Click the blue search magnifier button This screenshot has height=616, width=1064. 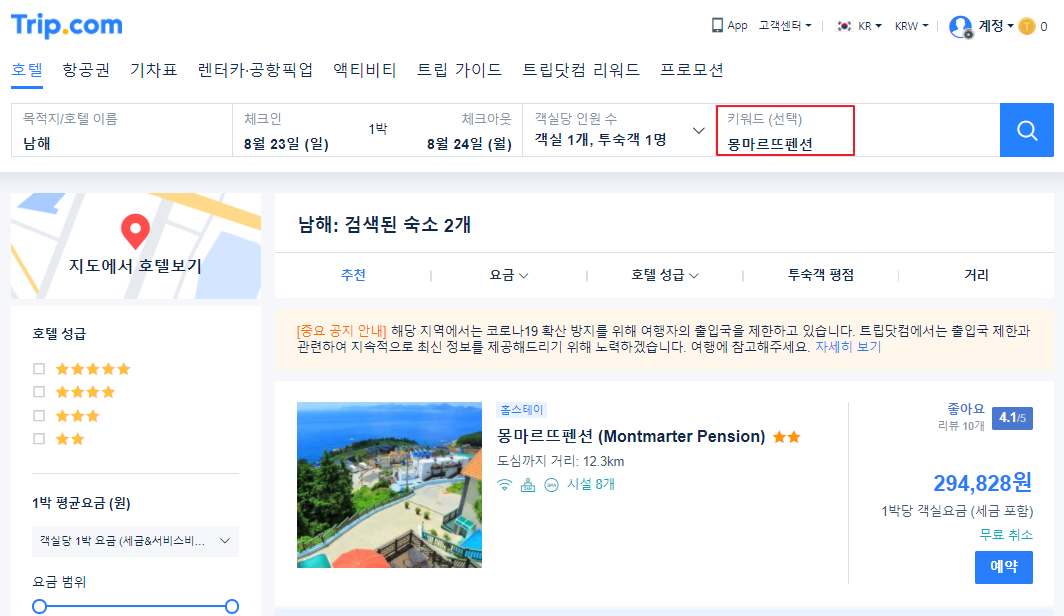click(1027, 130)
